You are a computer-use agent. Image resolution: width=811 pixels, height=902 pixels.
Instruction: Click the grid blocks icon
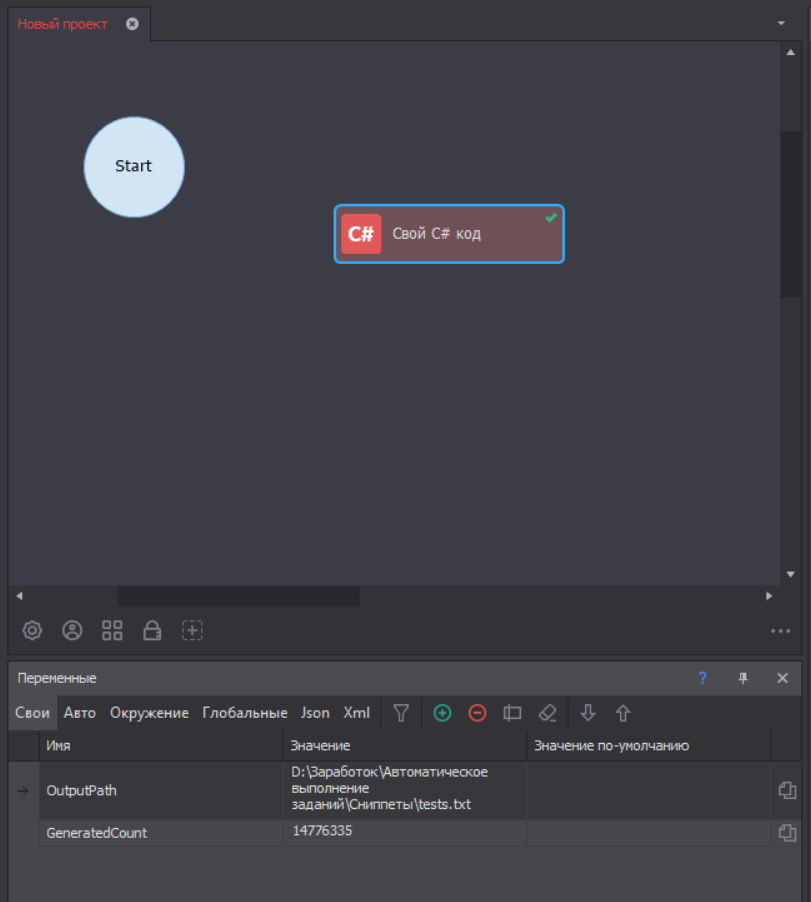[x=112, y=630]
